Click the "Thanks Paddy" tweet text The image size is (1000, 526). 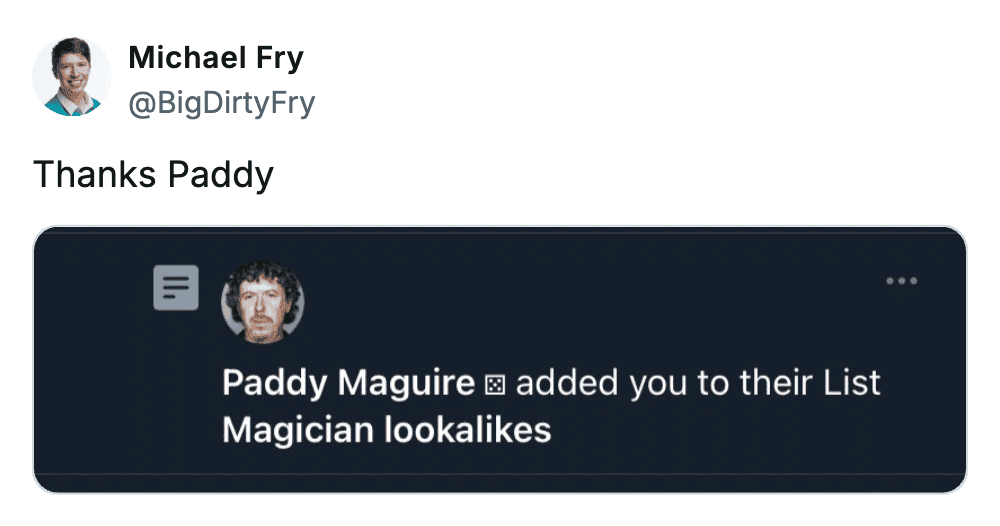coord(153,175)
